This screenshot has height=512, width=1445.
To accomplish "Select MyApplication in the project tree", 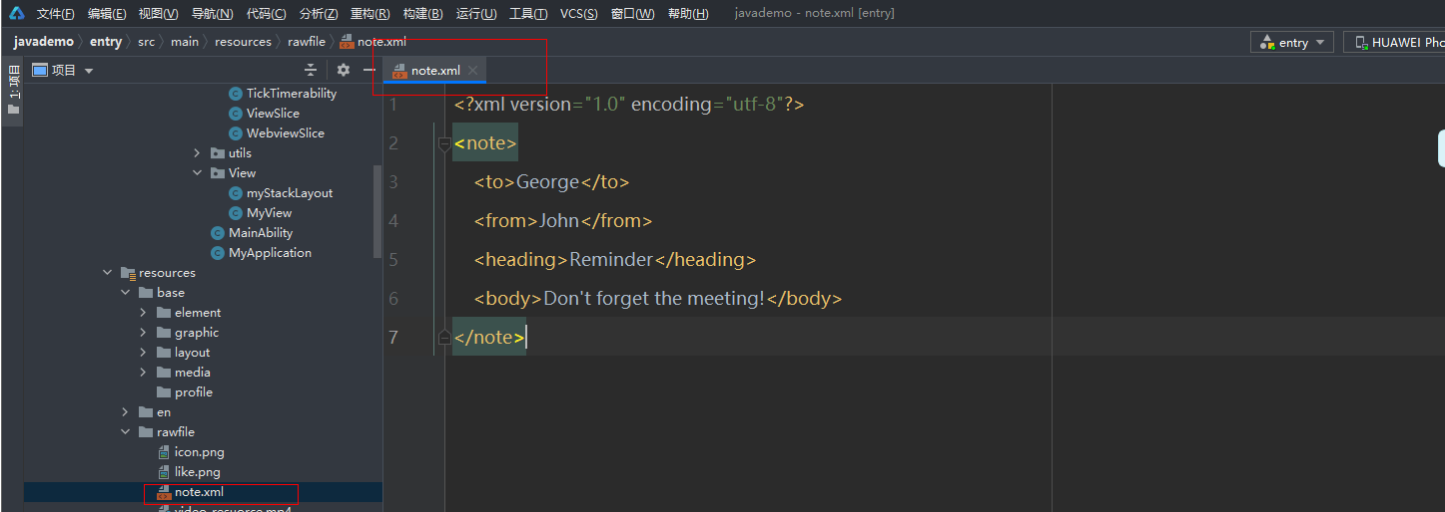I will pyautogui.click(x=270, y=253).
